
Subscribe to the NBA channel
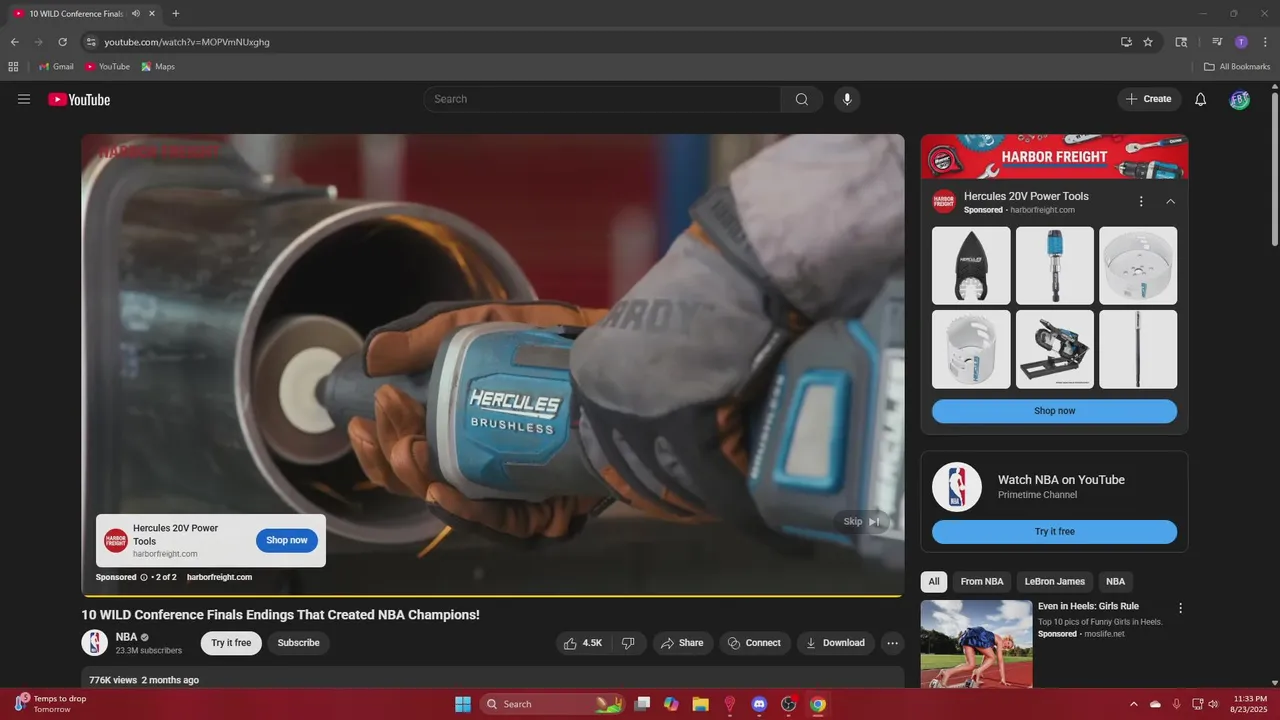click(298, 643)
